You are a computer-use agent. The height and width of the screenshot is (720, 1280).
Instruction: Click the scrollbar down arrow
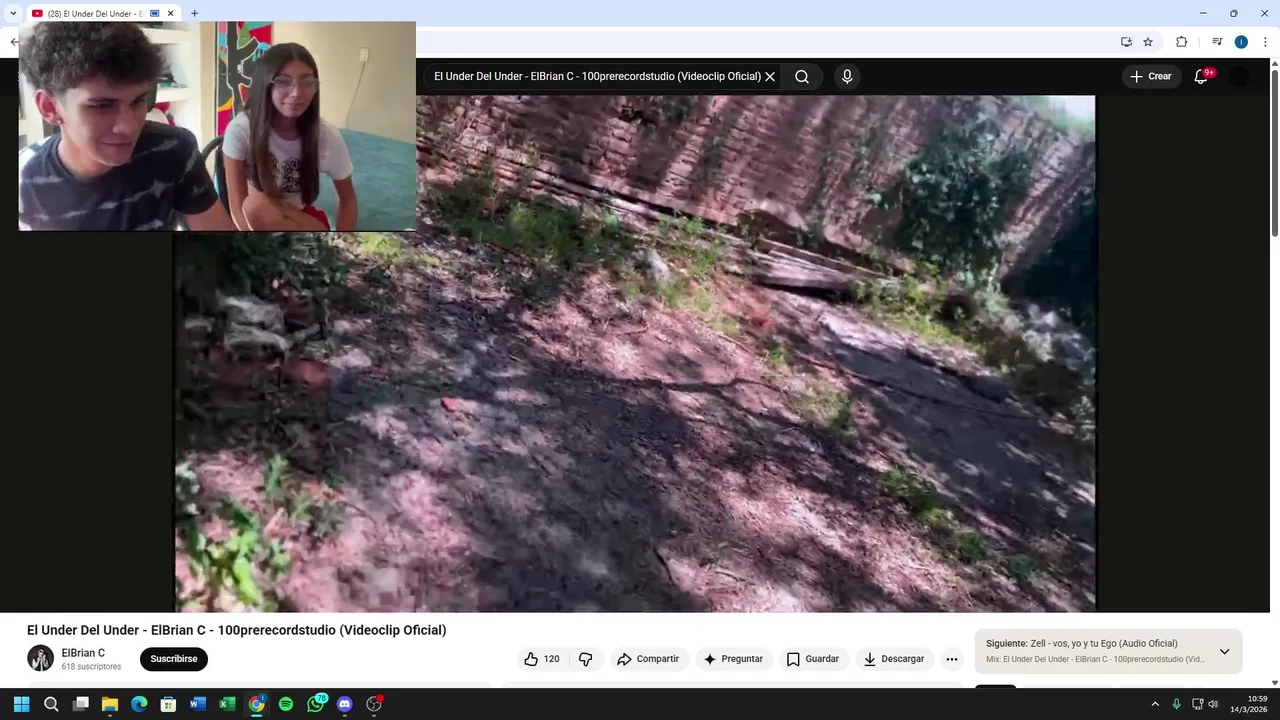[x=1274, y=682]
